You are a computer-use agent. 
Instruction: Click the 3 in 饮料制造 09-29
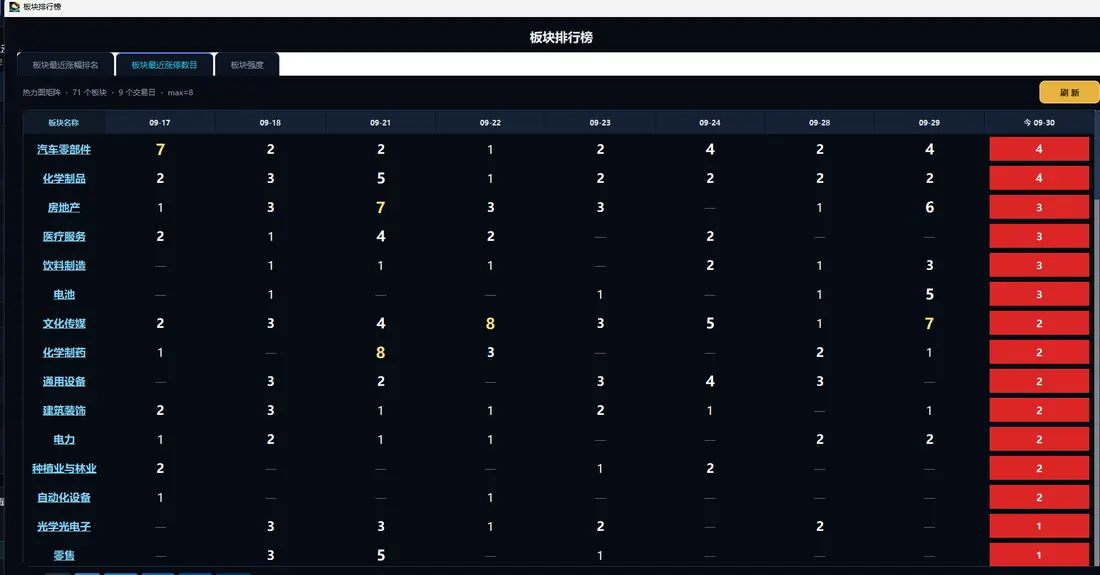pyautogui.click(x=930, y=265)
